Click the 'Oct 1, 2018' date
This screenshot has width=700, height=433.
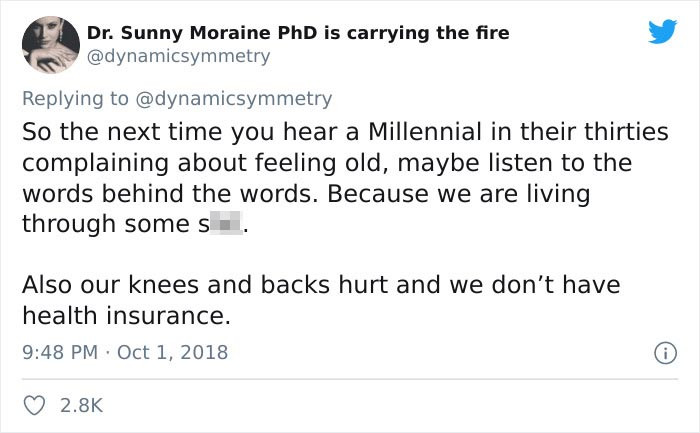[172, 352]
